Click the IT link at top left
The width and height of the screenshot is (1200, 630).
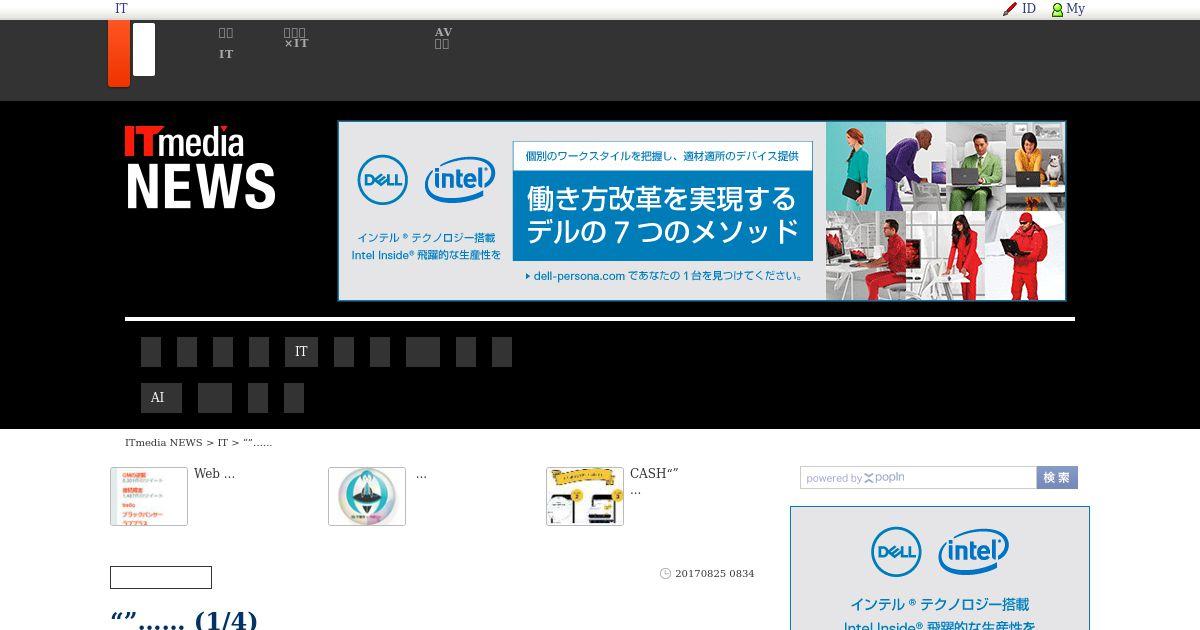click(x=121, y=9)
